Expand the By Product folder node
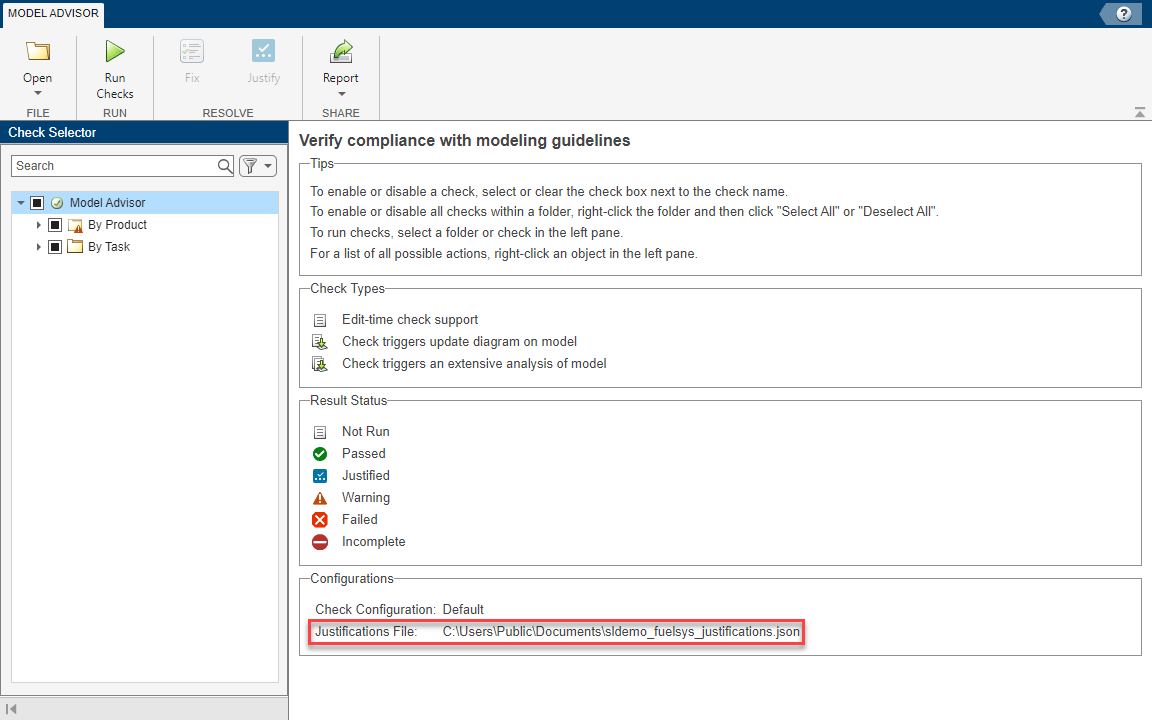 click(x=40, y=225)
